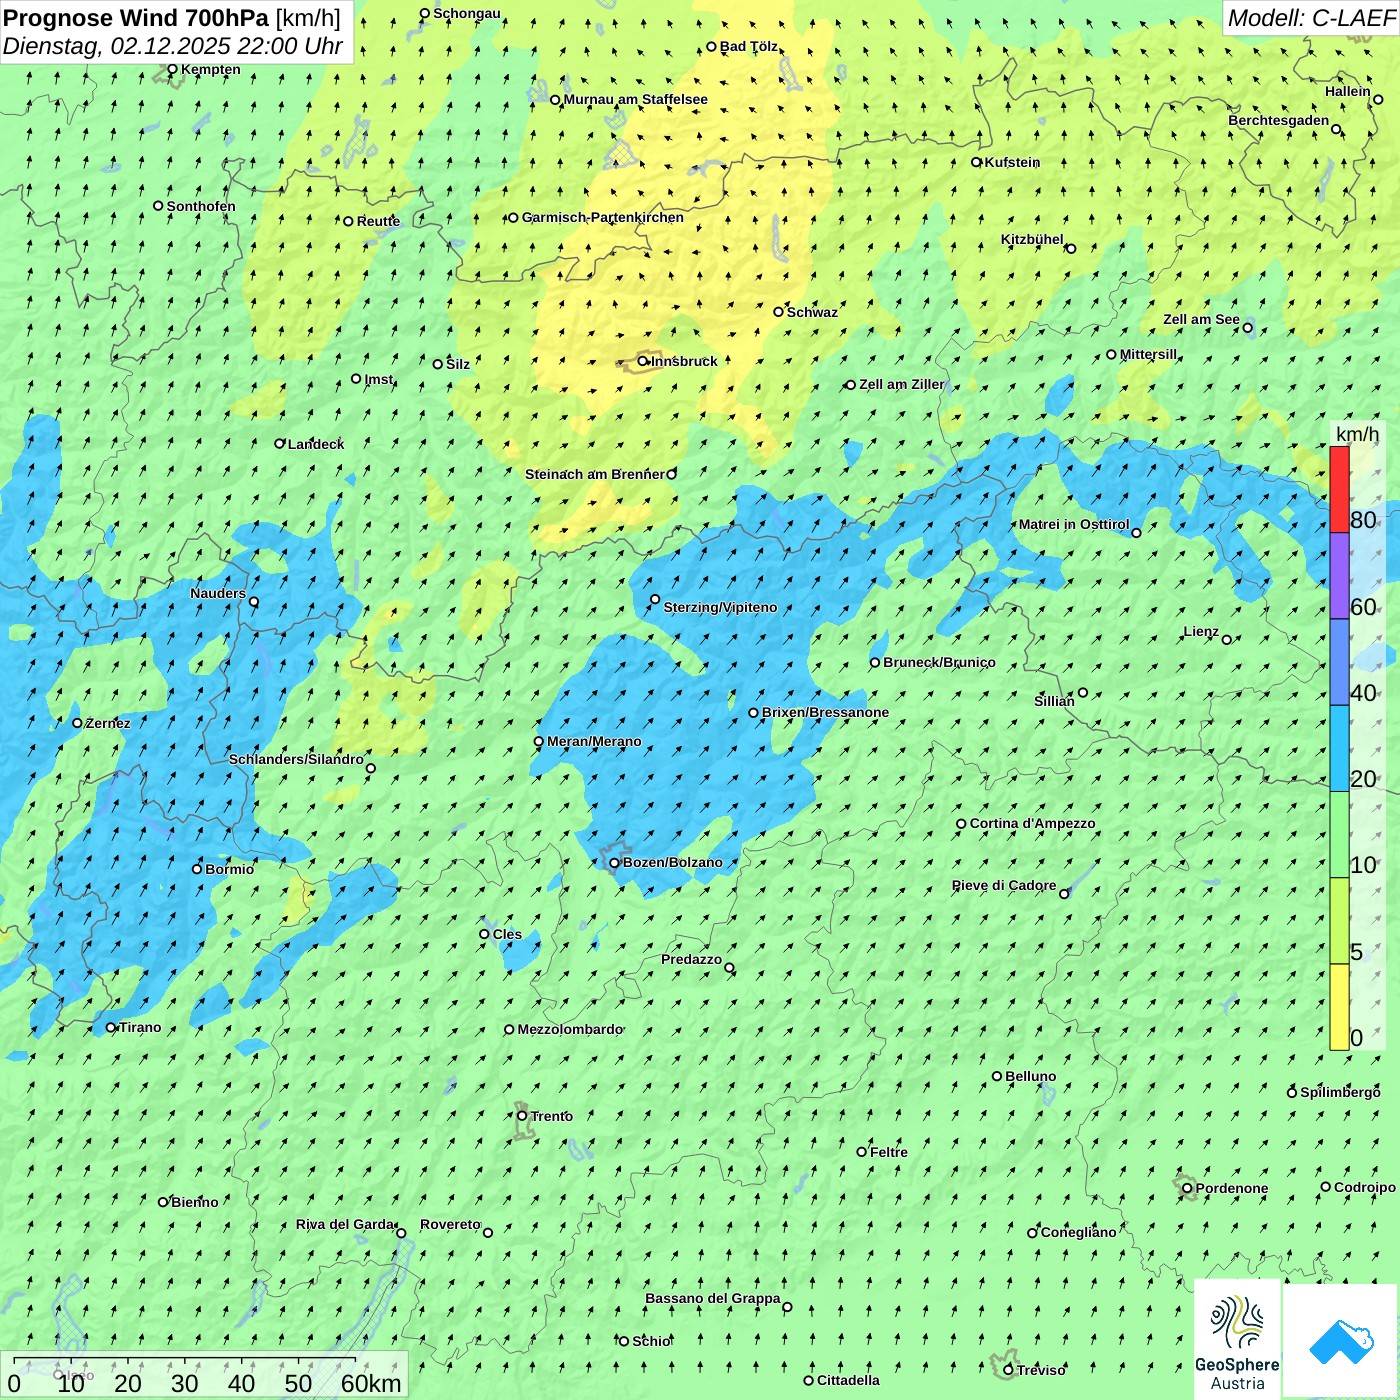
Task: Click the date "Dienstag, 02.12.2025 22:00 Uhr"
Action: coord(173,46)
